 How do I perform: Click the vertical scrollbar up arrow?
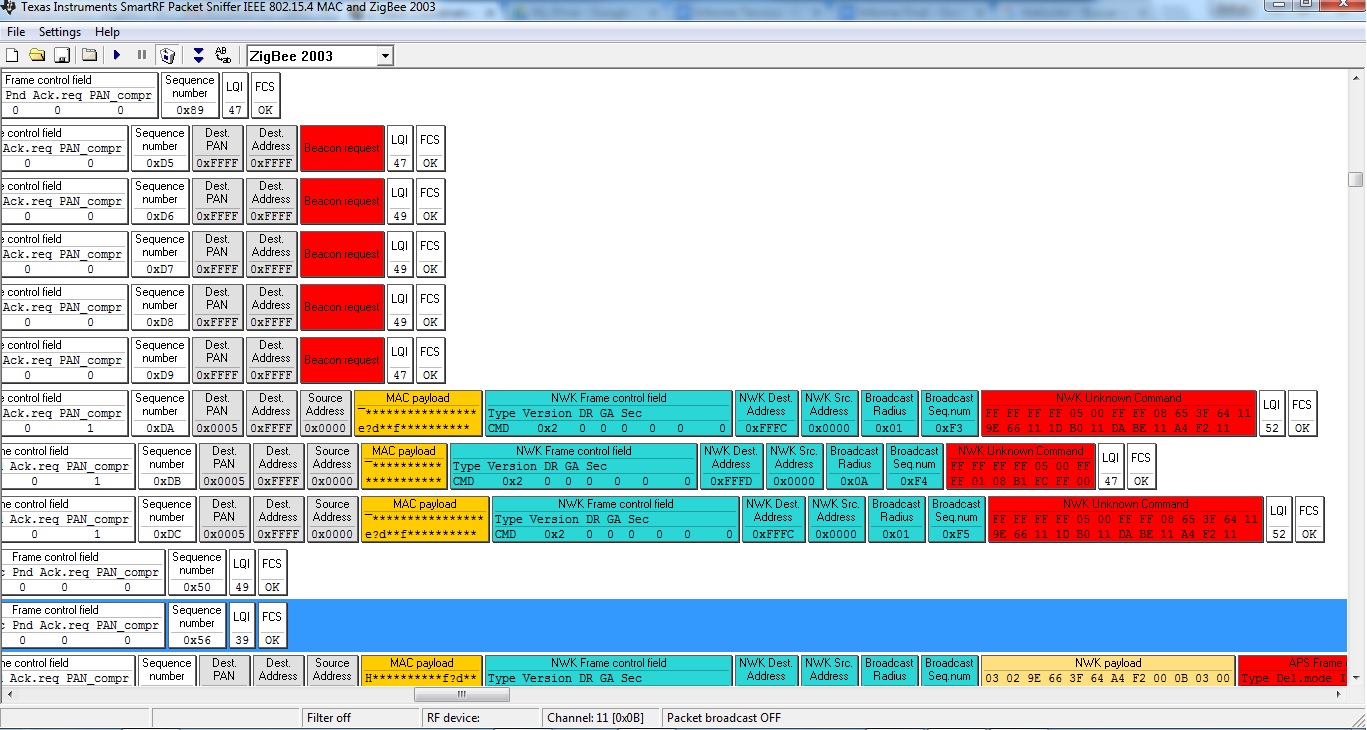point(1356,78)
